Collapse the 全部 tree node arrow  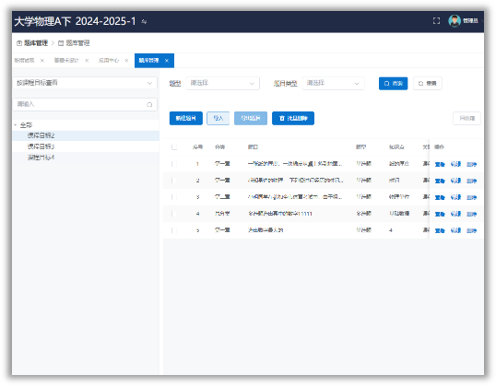[15, 125]
